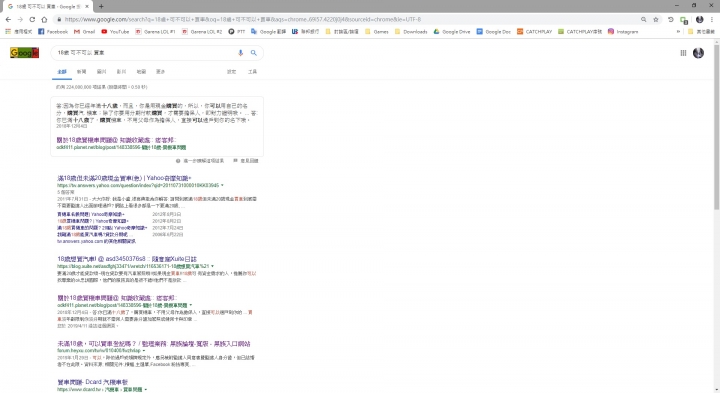Image resolution: width=720 pixels, height=393 pixels.
Task: Open the Google apps grid
Action: (683, 53)
